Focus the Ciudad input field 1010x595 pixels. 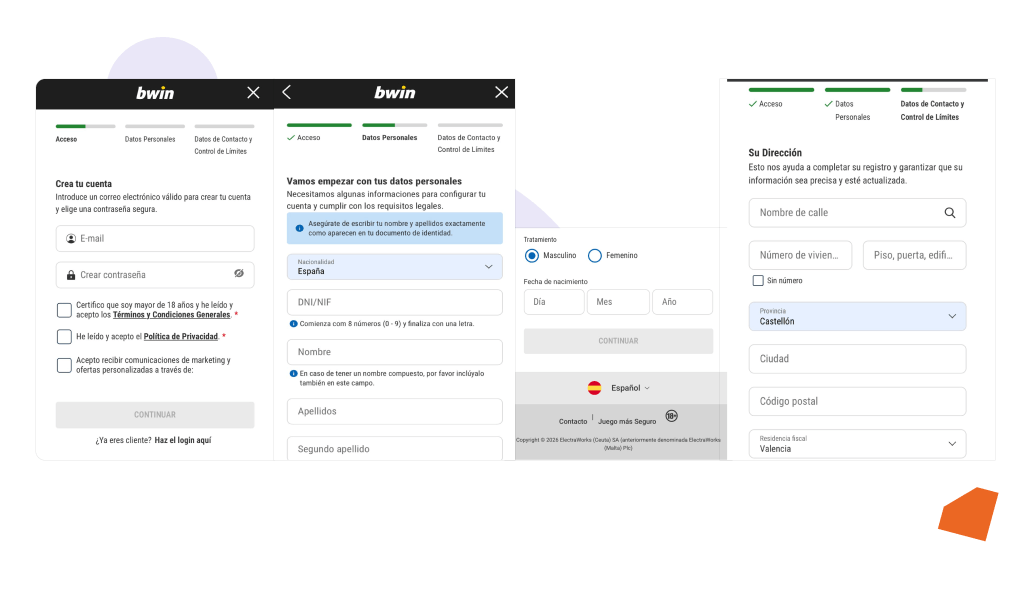coord(857,359)
